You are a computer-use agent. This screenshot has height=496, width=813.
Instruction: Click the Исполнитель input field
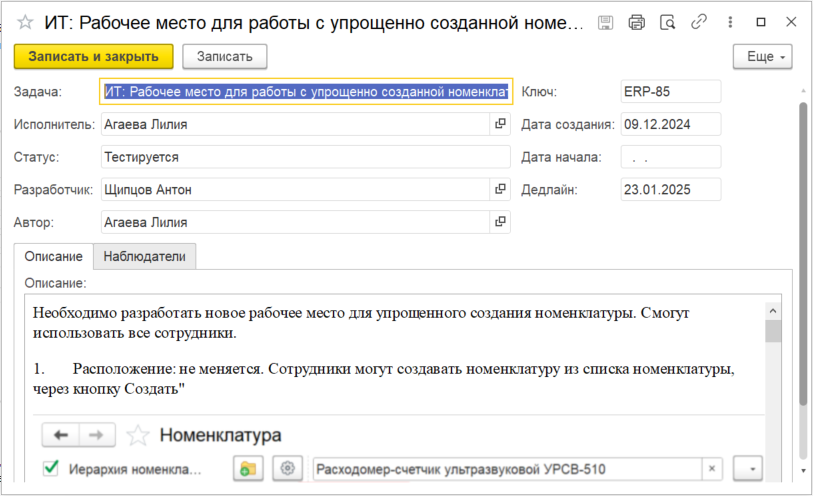tap(296, 124)
